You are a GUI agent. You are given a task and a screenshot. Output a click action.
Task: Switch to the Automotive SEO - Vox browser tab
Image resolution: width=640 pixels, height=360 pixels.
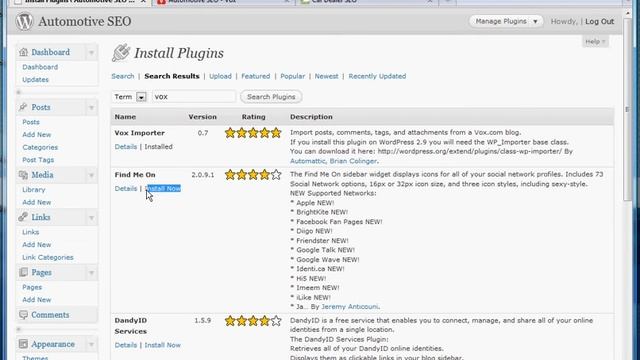(224, 2)
